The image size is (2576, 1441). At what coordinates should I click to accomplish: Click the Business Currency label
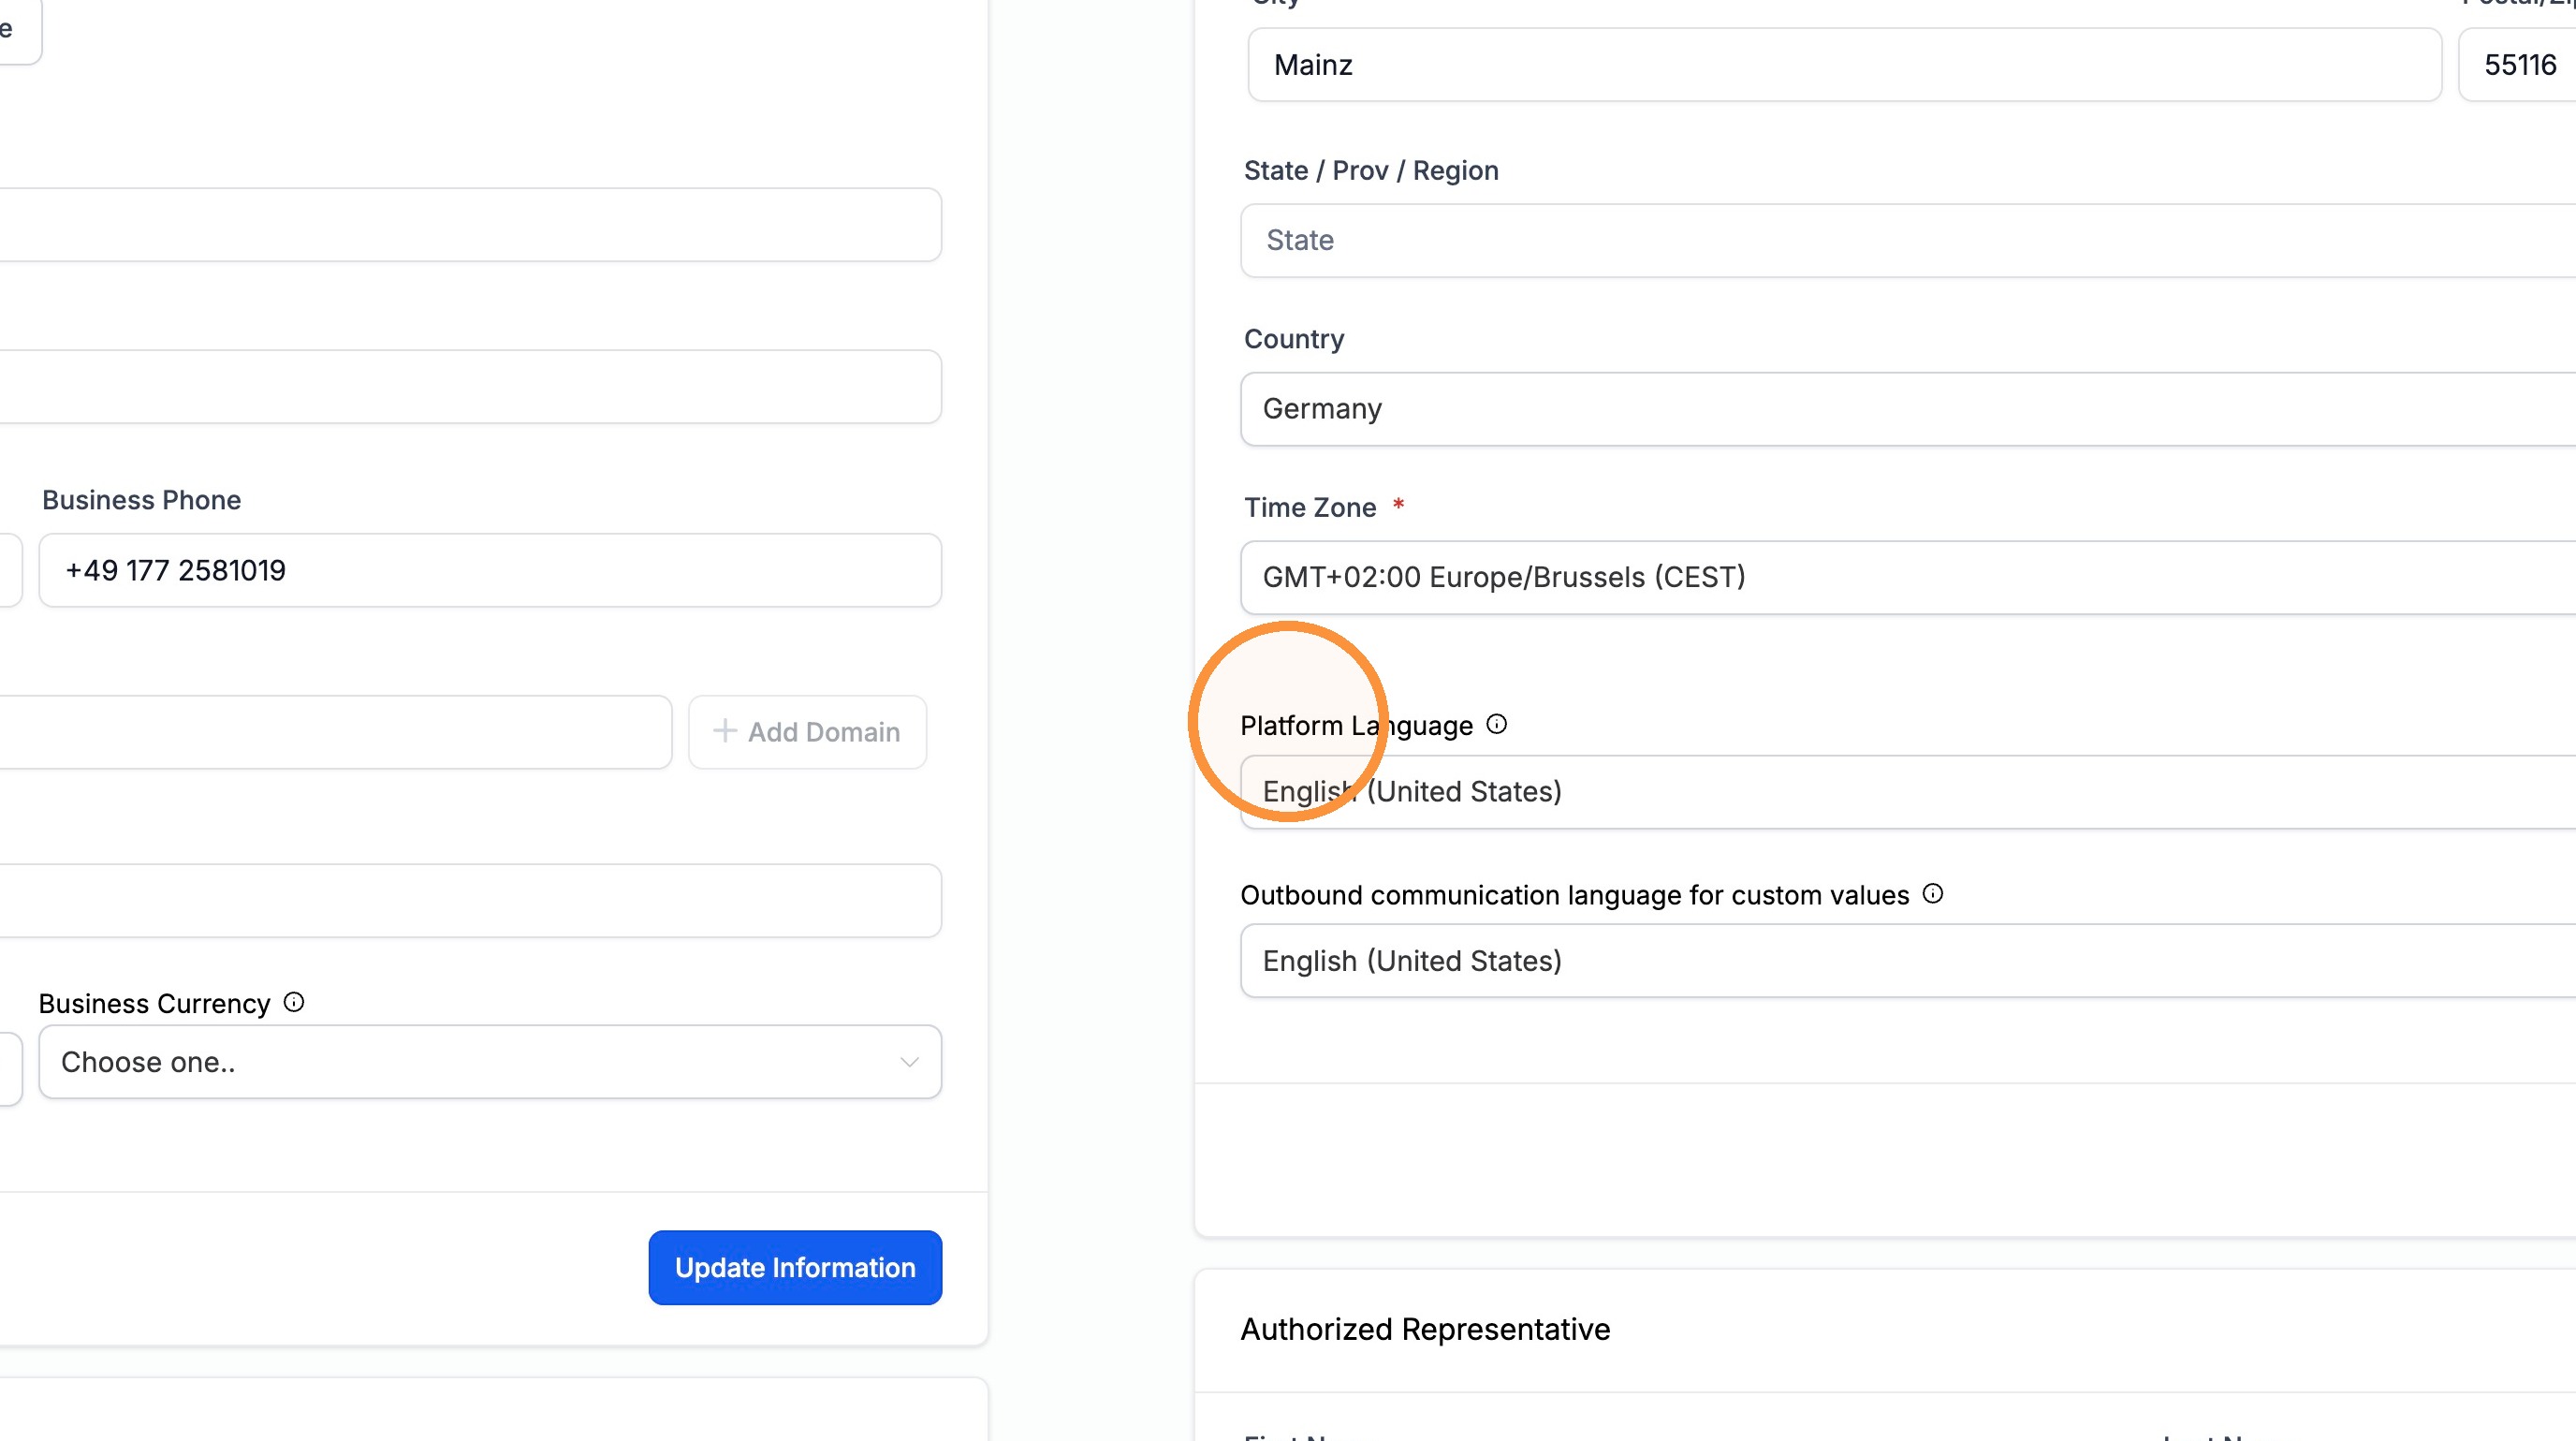154,1003
